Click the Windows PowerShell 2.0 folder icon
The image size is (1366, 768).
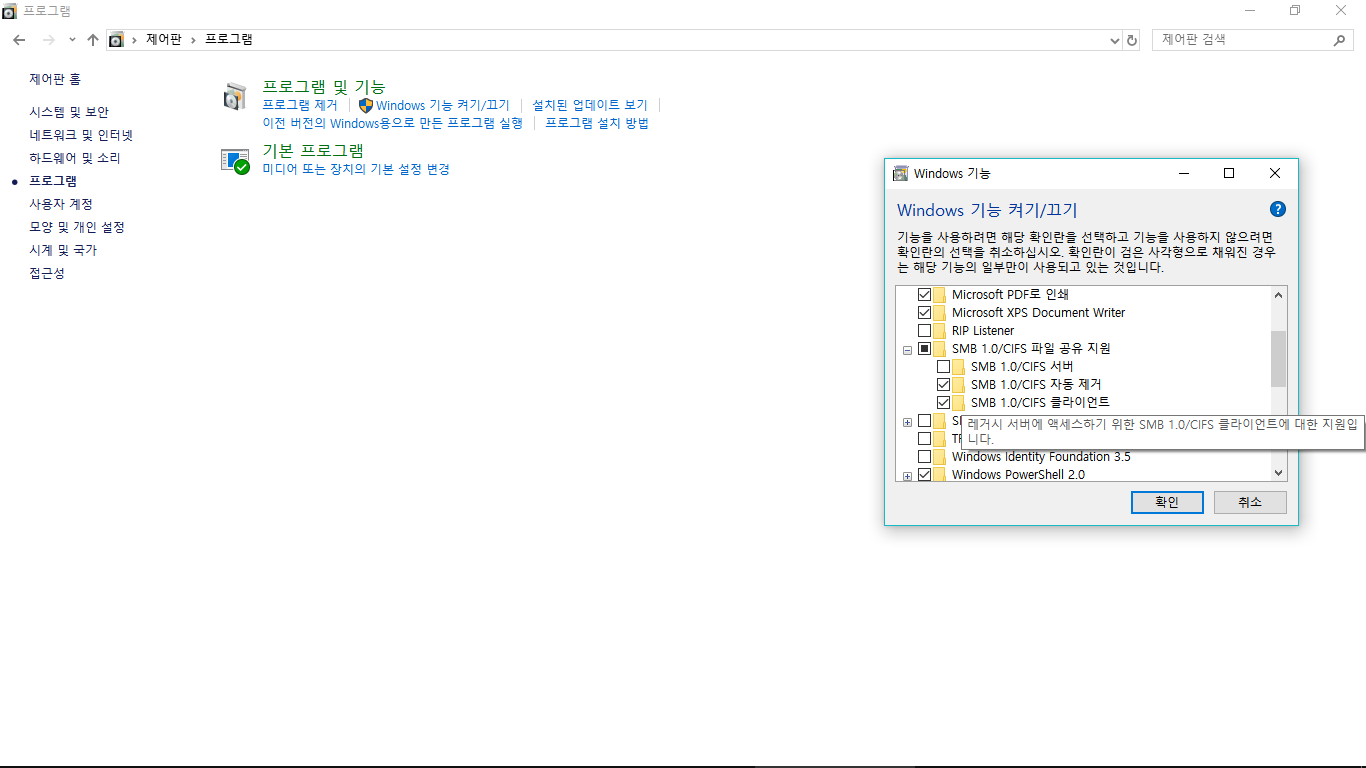(939, 474)
